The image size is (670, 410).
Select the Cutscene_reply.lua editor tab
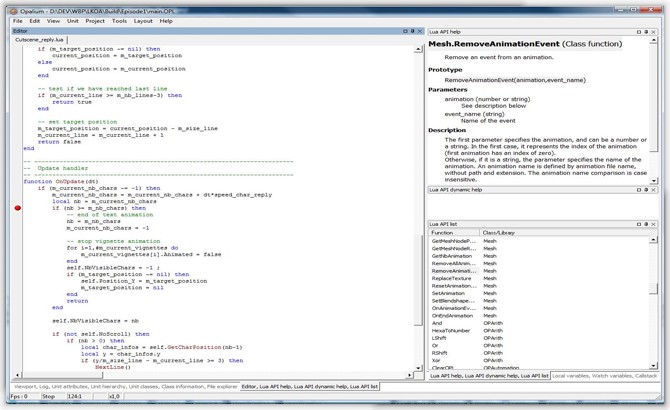point(39,40)
